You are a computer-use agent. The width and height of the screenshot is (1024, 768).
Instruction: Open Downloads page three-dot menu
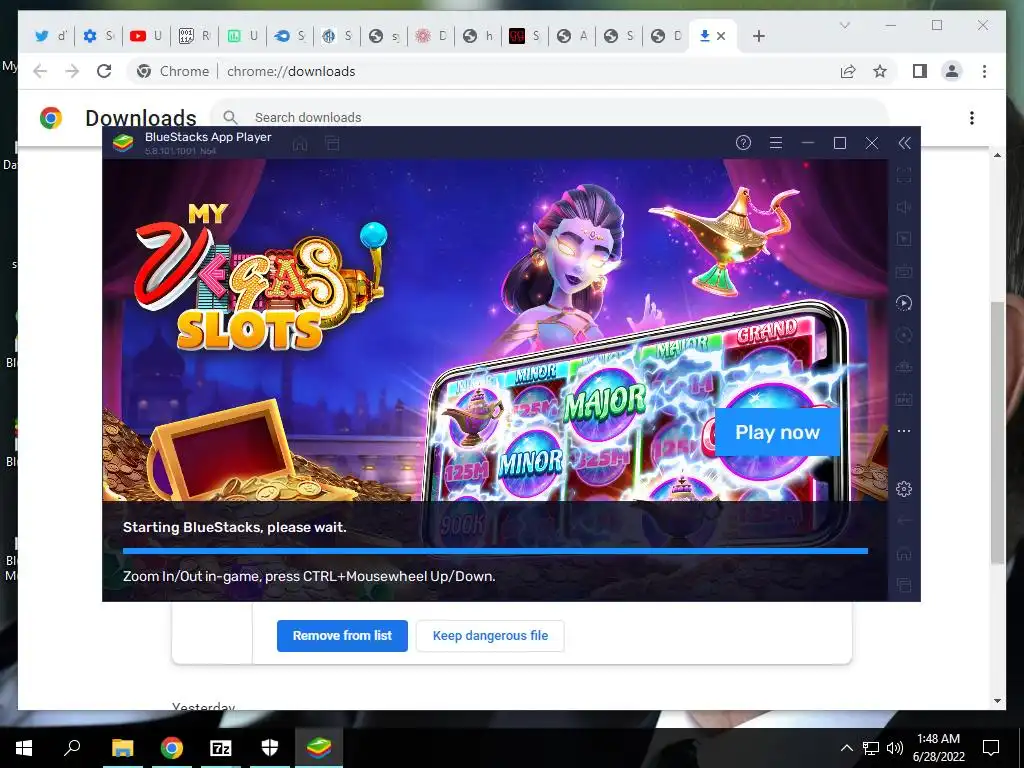point(972,118)
